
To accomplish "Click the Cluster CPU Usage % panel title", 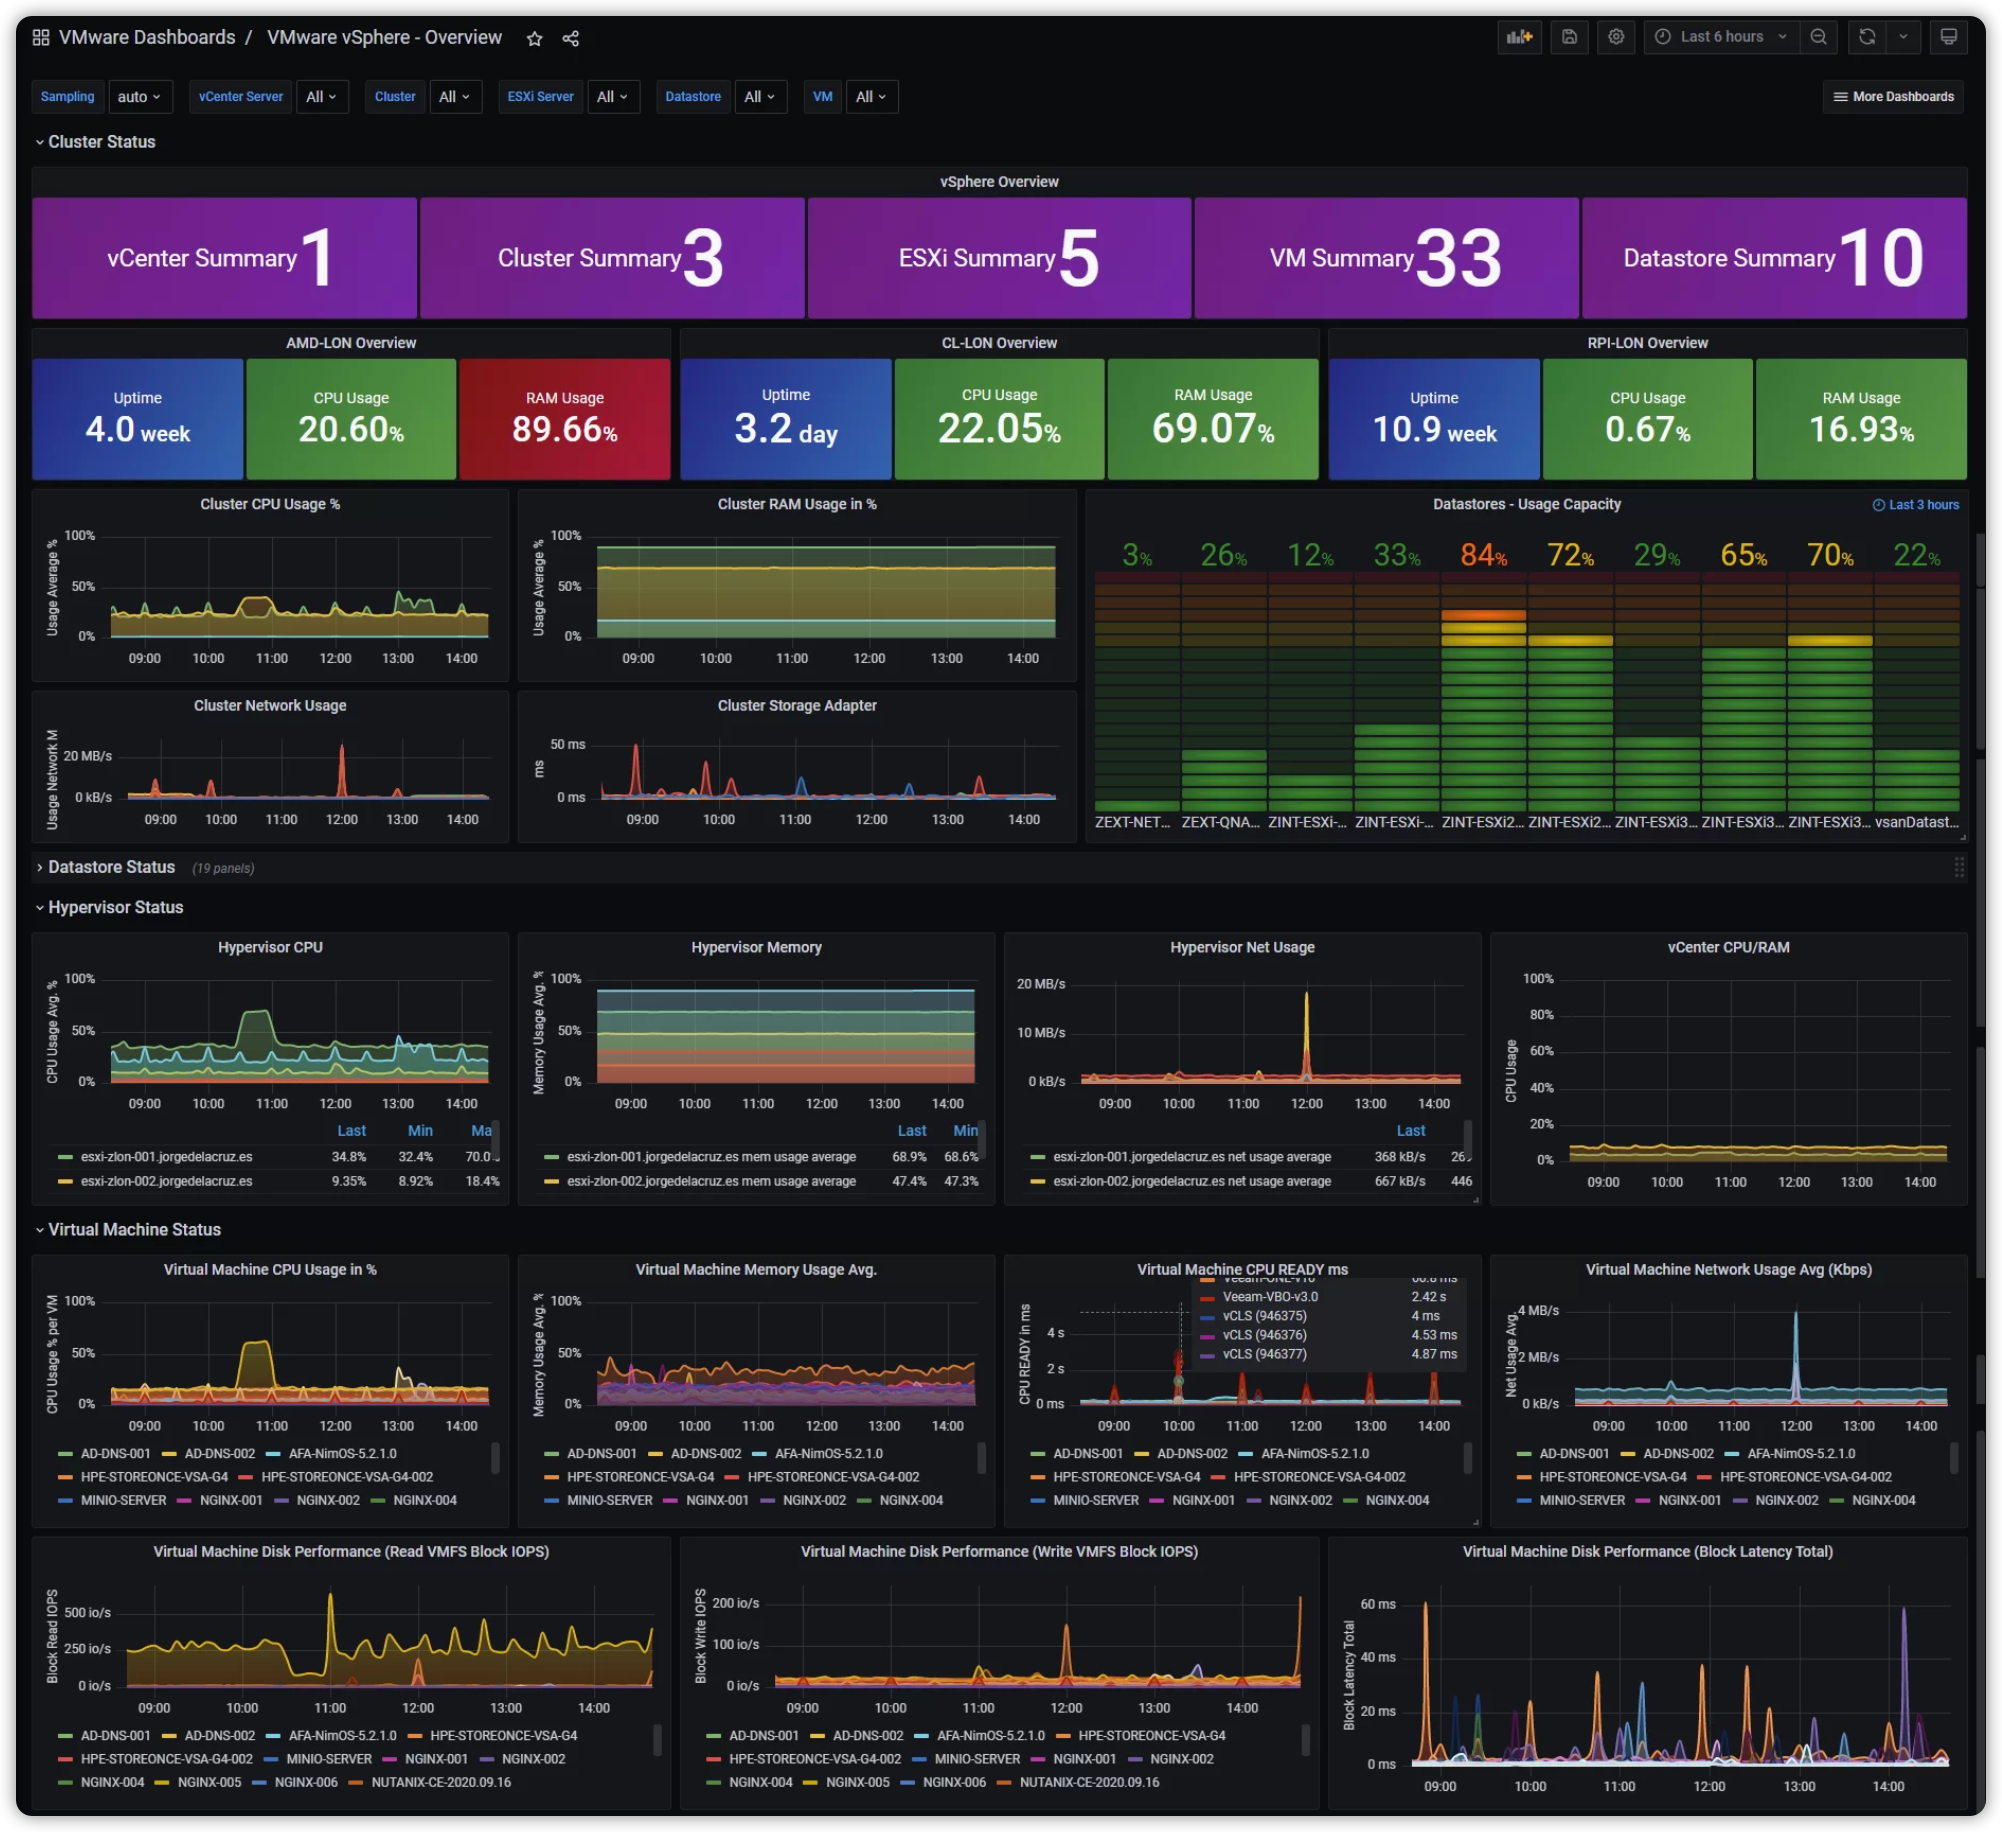I will click(x=270, y=505).
